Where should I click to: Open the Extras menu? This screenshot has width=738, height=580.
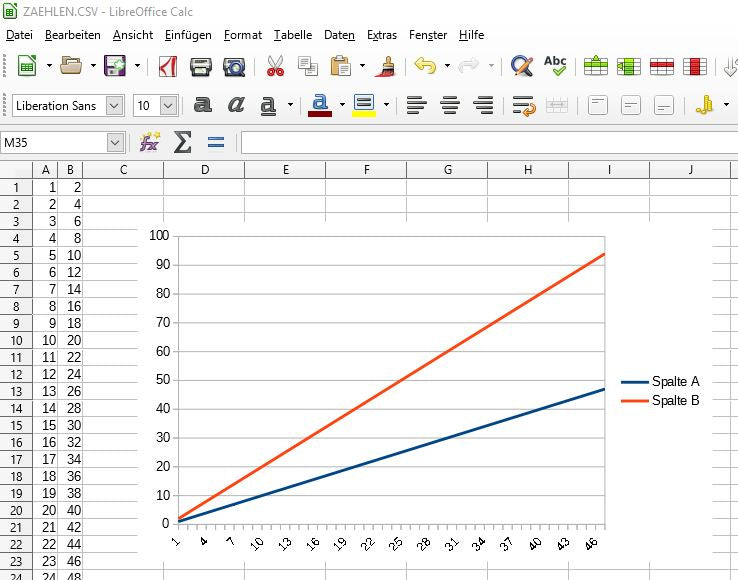[x=382, y=35]
